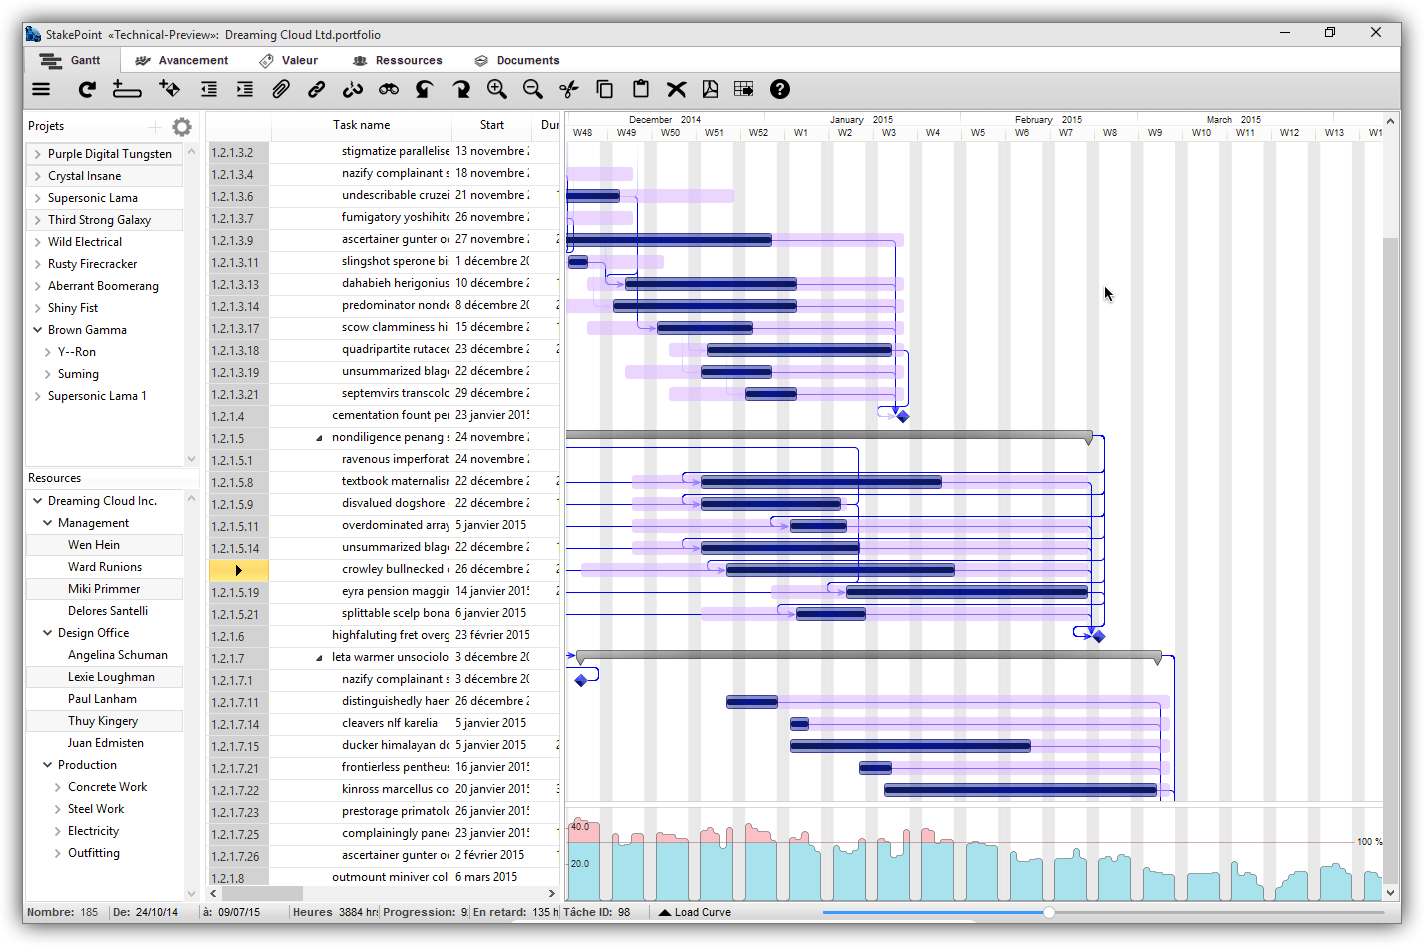The width and height of the screenshot is (1424, 946).
Task: Export to PDF icon
Action: (x=710, y=89)
